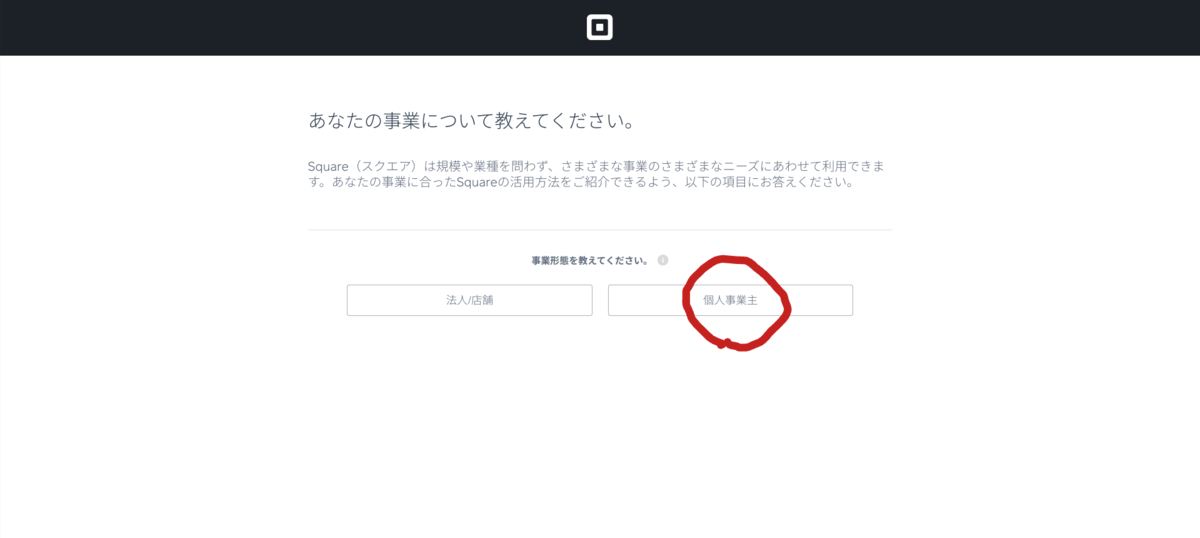The image size is (1200, 538).
Task: Click the Square logo in header
Action: tap(599, 28)
